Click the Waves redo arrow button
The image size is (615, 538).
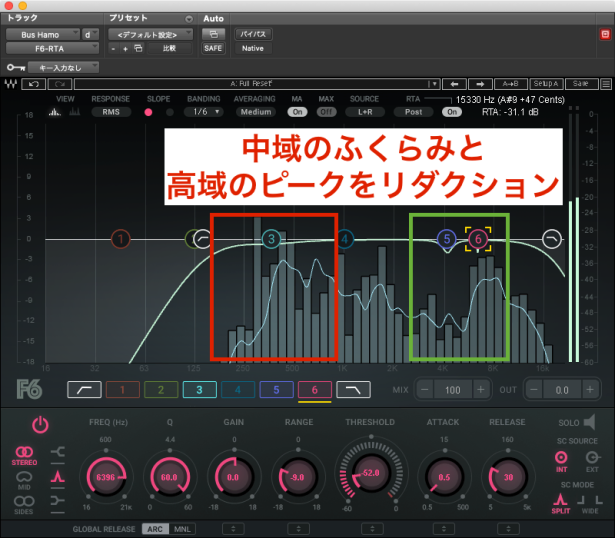60,84
